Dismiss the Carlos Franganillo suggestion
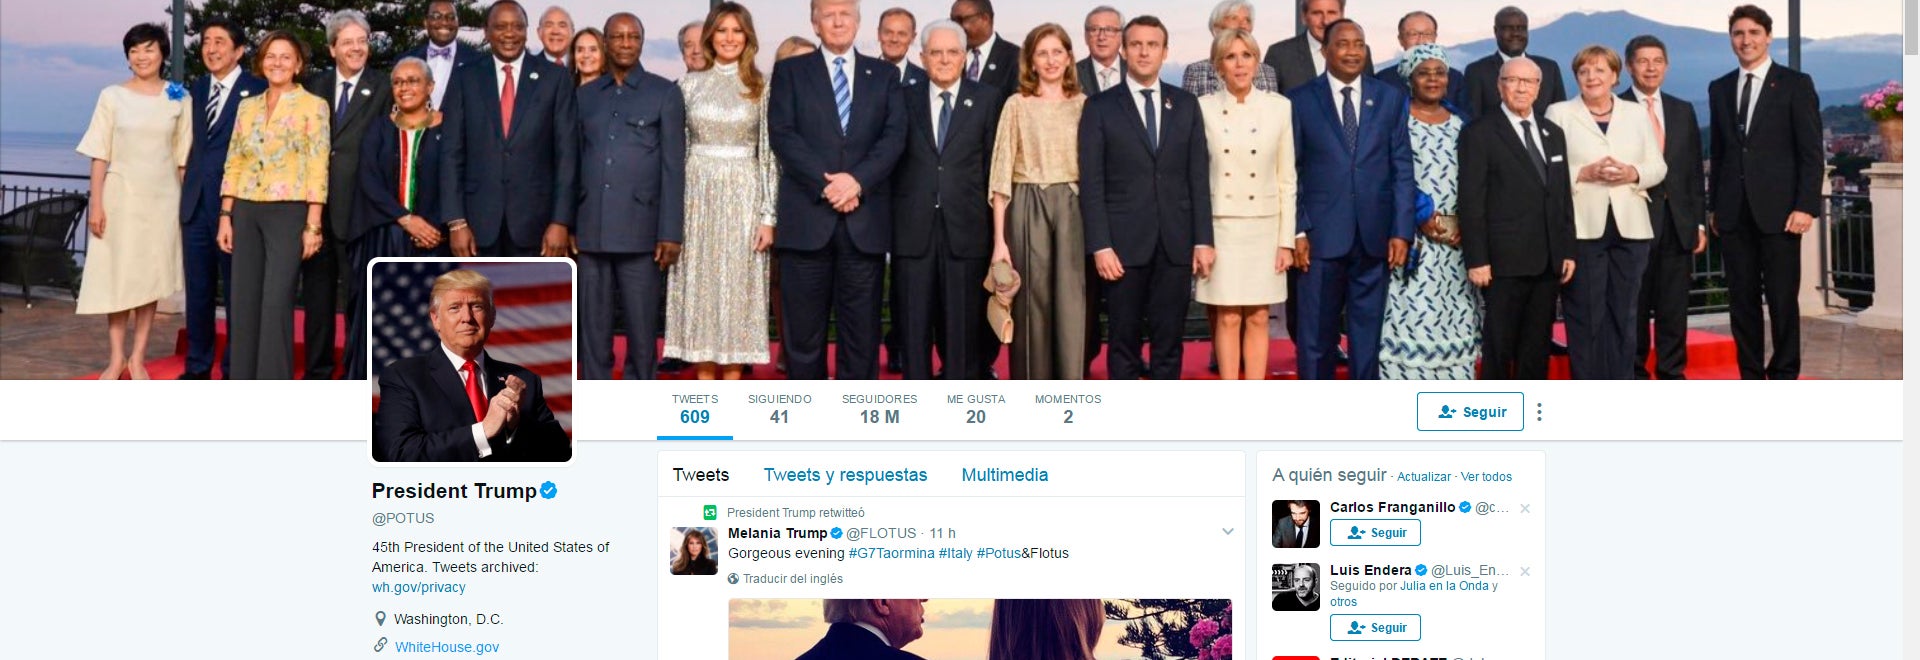Image resolution: width=1920 pixels, height=660 pixels. point(1525,509)
